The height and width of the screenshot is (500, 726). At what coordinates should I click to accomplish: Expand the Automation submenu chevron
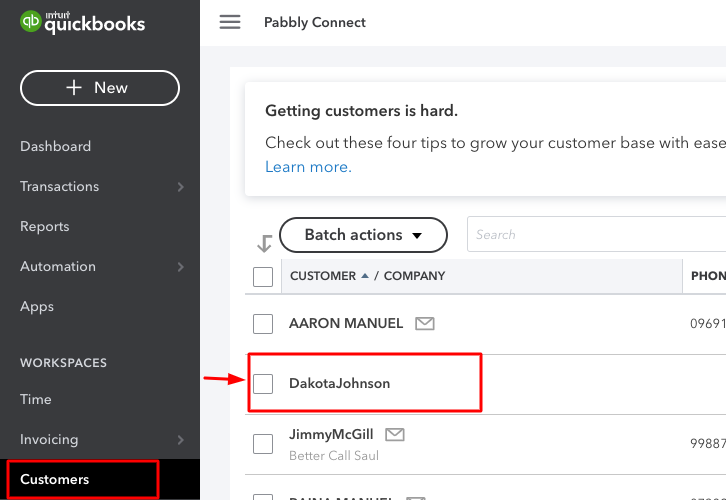click(x=181, y=267)
